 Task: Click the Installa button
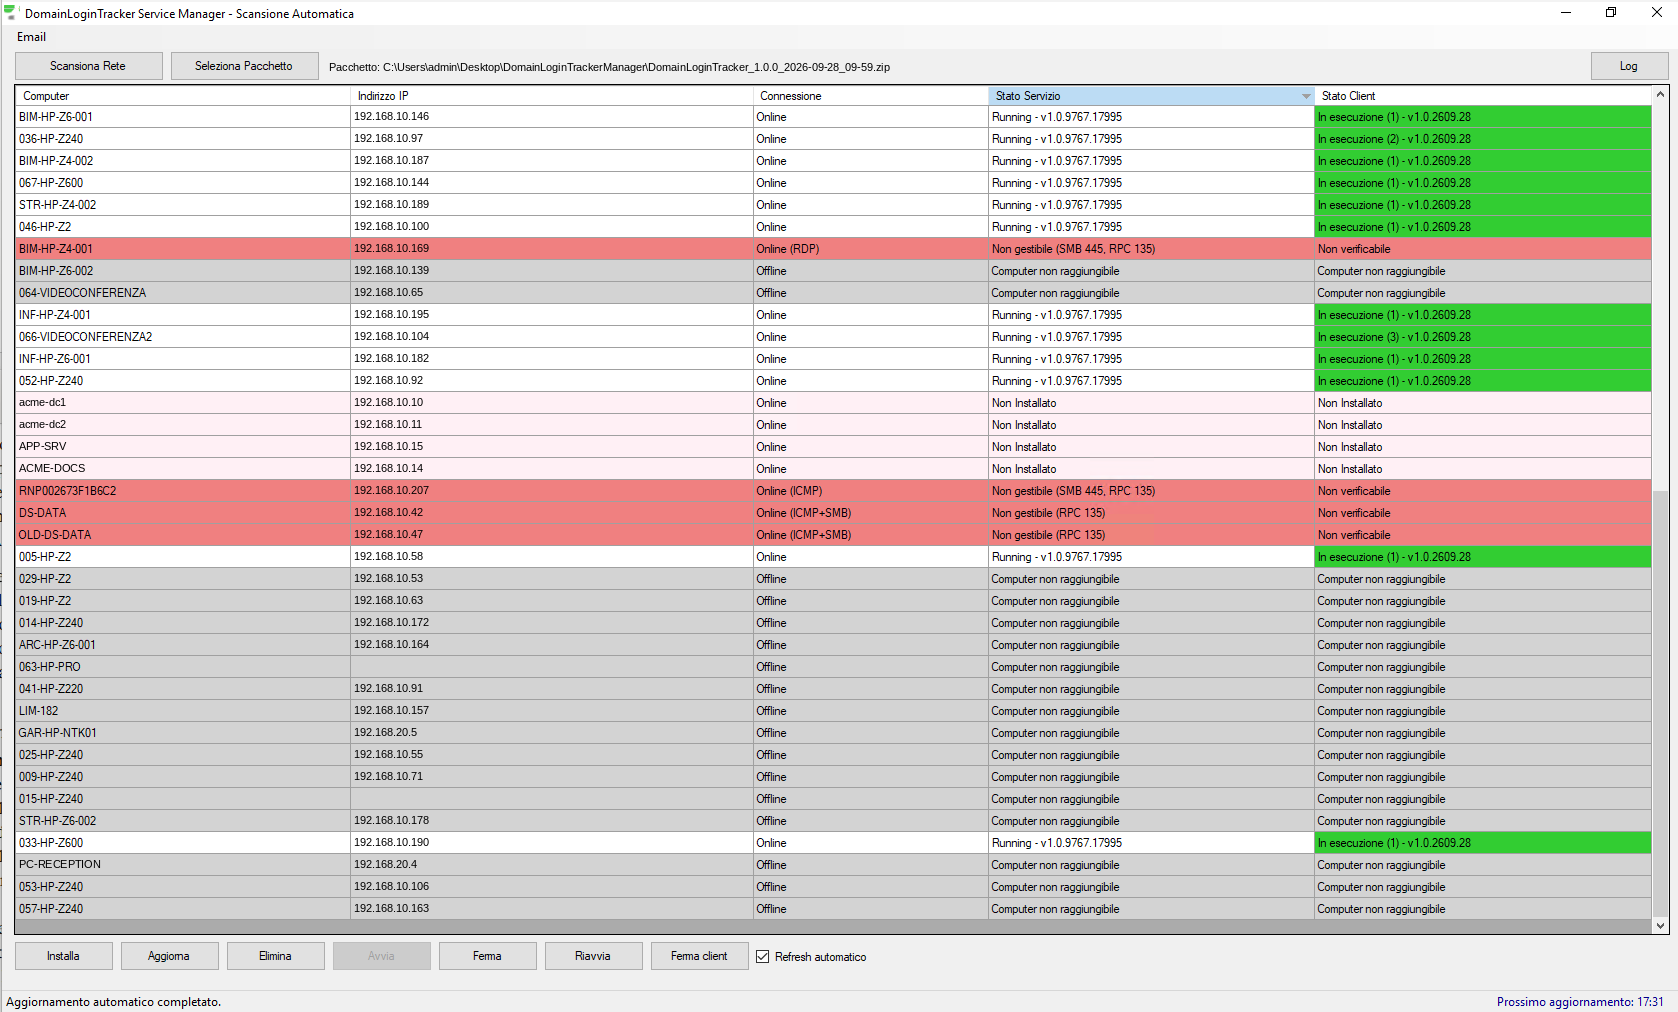click(64, 956)
